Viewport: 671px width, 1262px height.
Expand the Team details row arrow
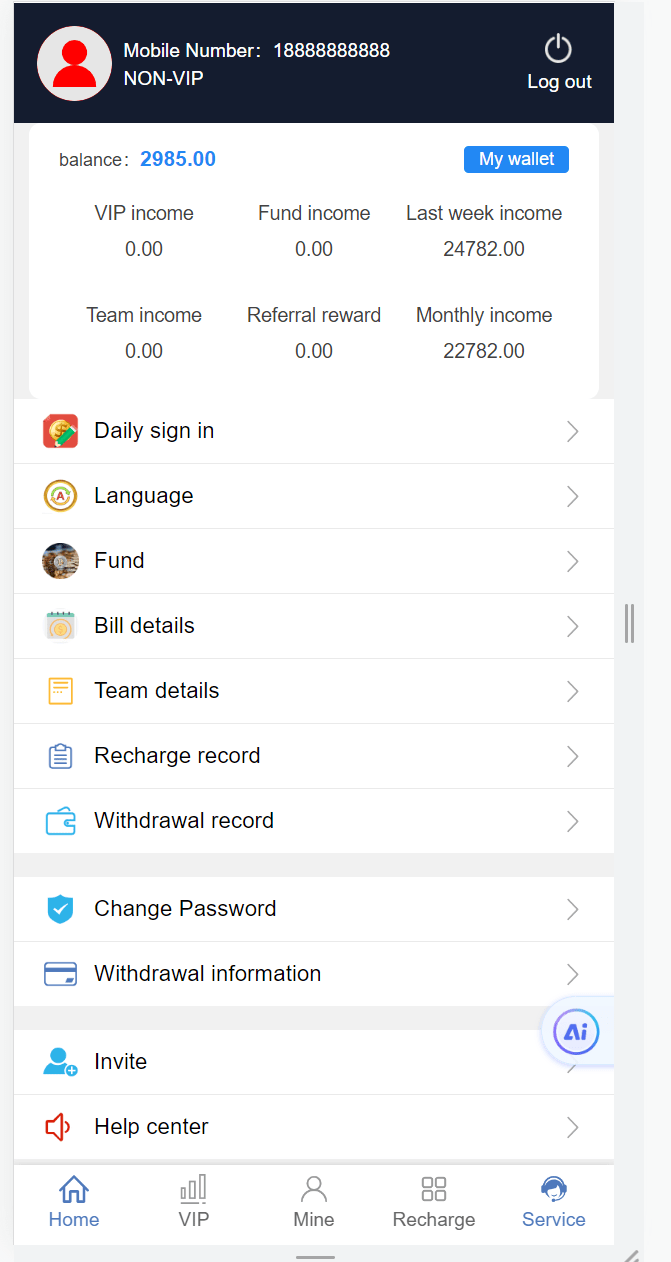pos(573,691)
